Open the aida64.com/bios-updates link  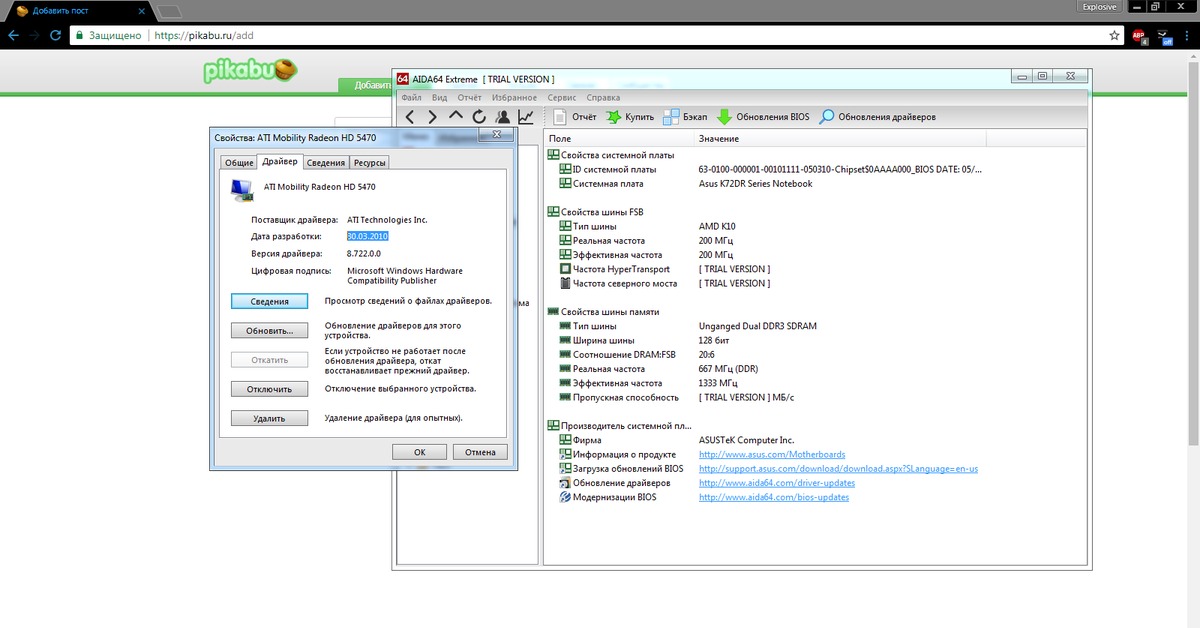tap(774, 497)
